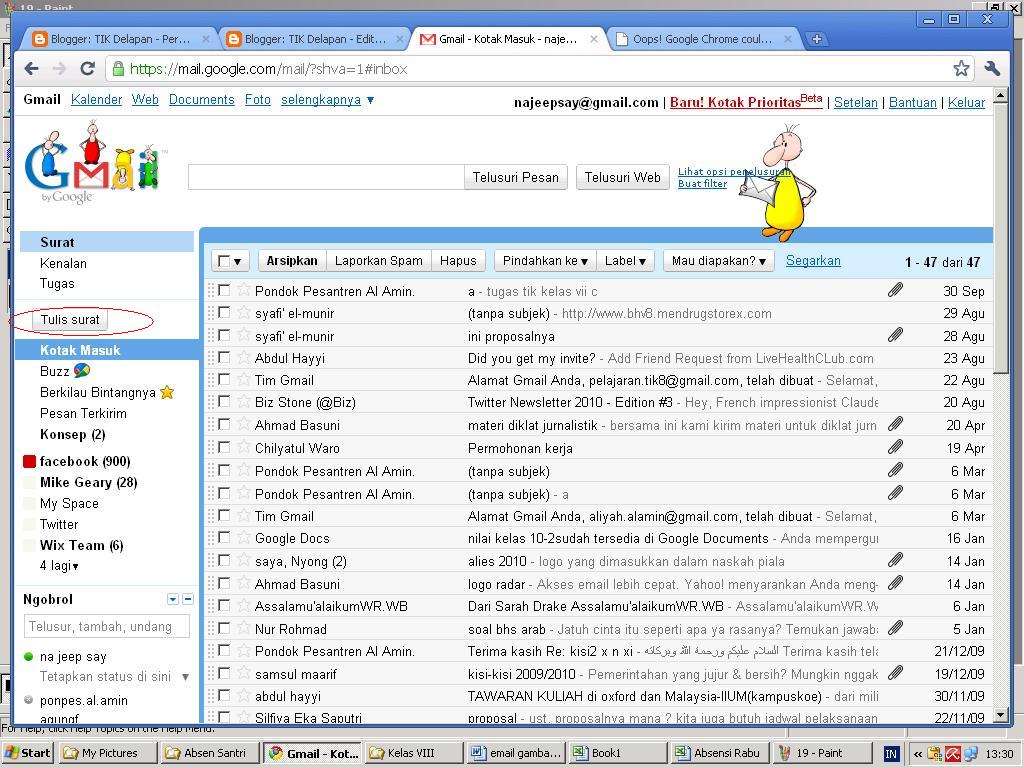Switch to the Oops! Google Chrome tab
Screen dimensions: 1024x768
pyautogui.click(x=702, y=39)
